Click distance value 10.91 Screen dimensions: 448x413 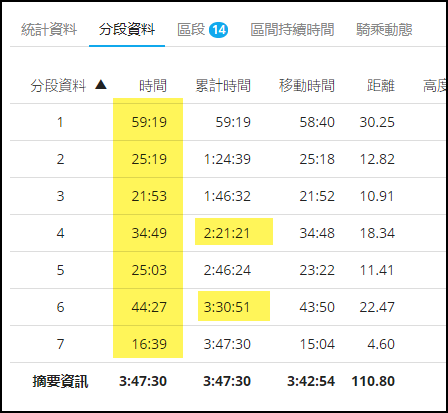(x=377, y=196)
